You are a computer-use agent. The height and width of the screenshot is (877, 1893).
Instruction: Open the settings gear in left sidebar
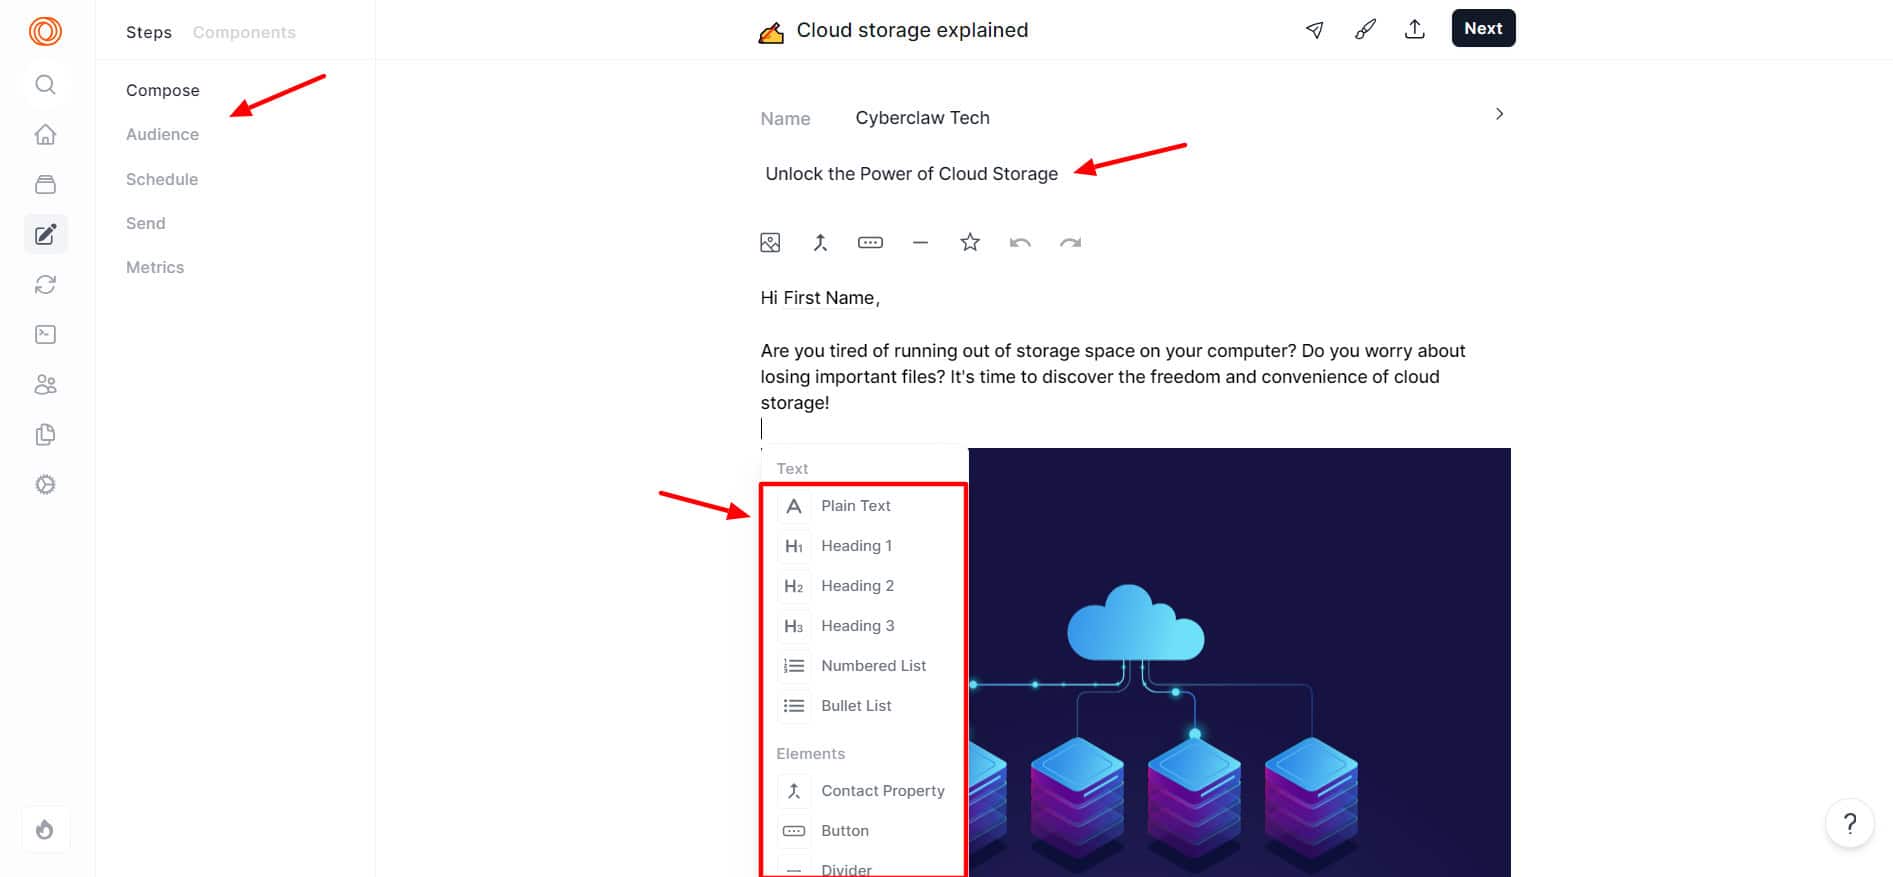[x=45, y=485]
